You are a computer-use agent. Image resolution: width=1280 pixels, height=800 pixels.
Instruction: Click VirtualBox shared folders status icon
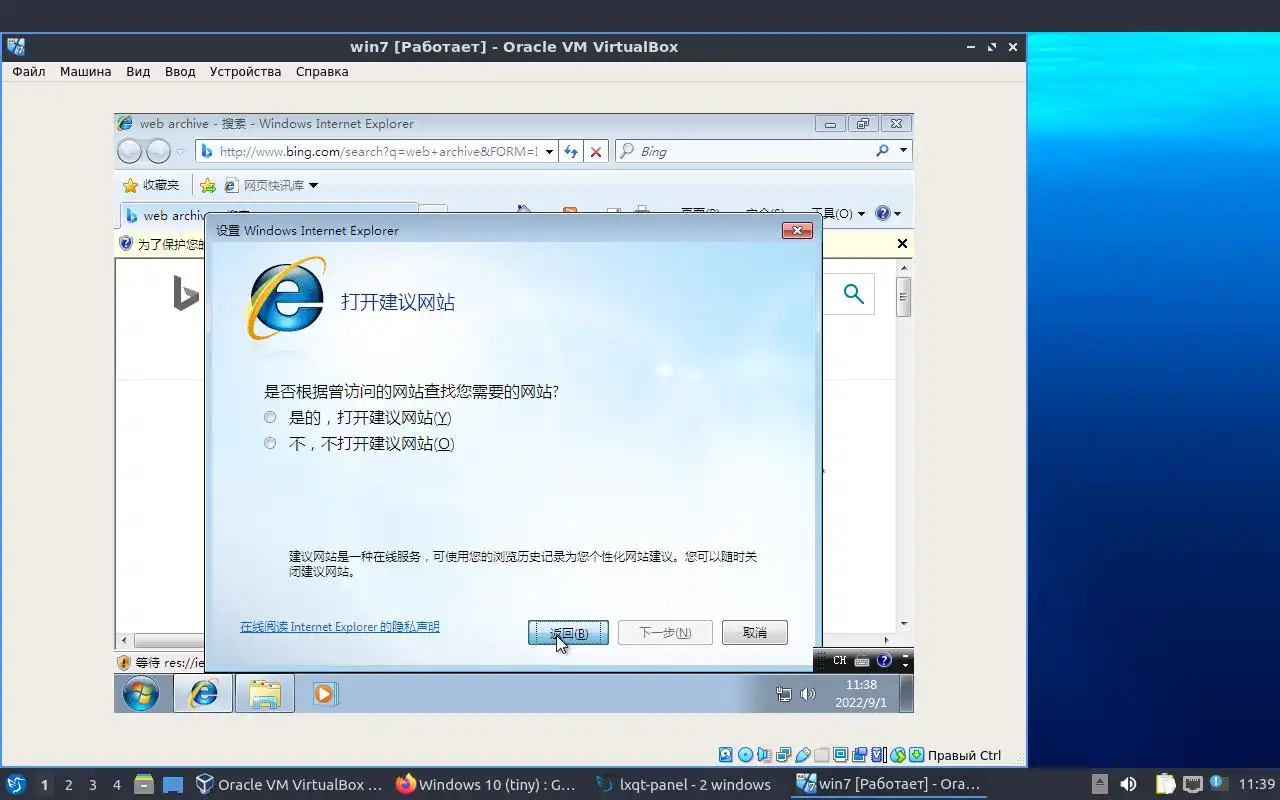822,755
